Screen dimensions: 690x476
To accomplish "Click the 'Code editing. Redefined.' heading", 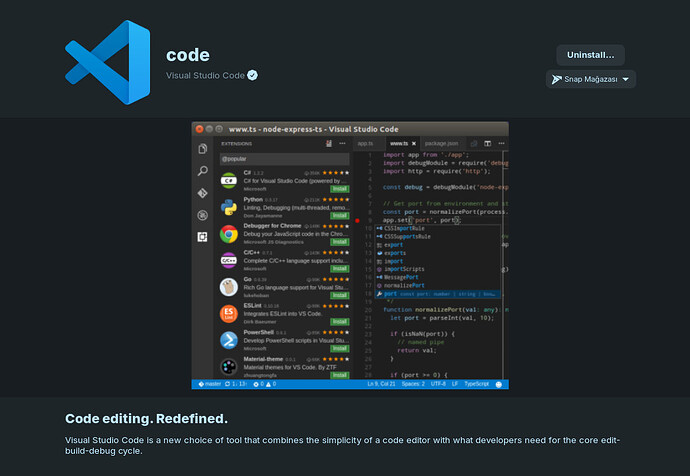I will [x=147, y=418].
